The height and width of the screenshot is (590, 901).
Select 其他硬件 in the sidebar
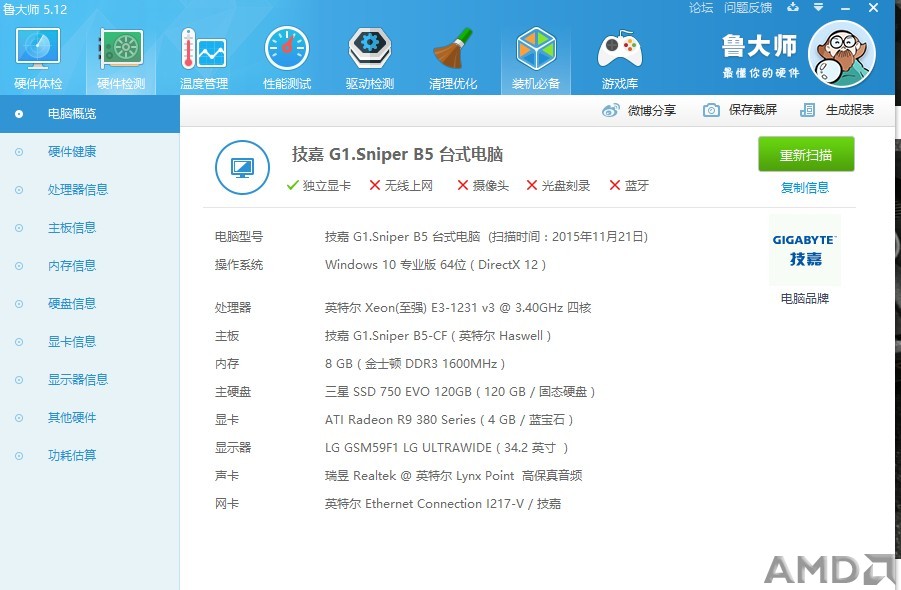click(90, 417)
